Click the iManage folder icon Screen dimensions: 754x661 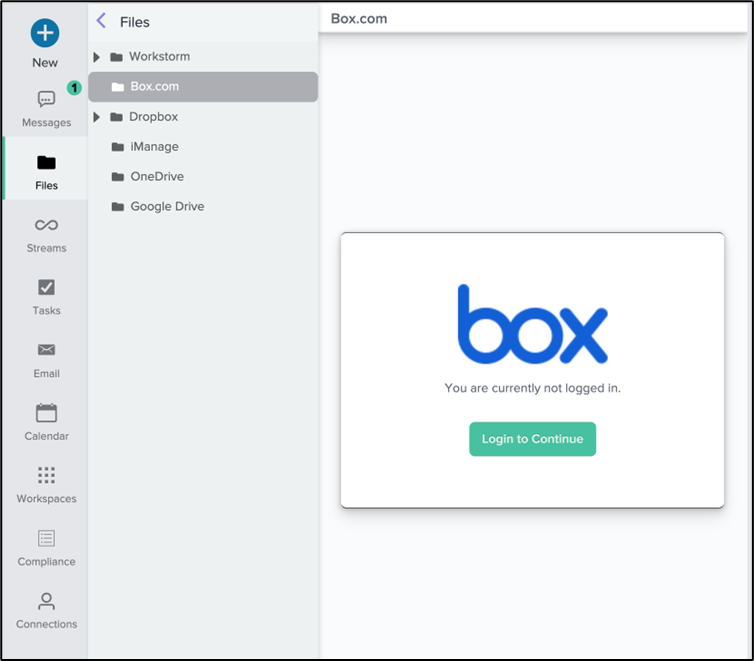118,147
